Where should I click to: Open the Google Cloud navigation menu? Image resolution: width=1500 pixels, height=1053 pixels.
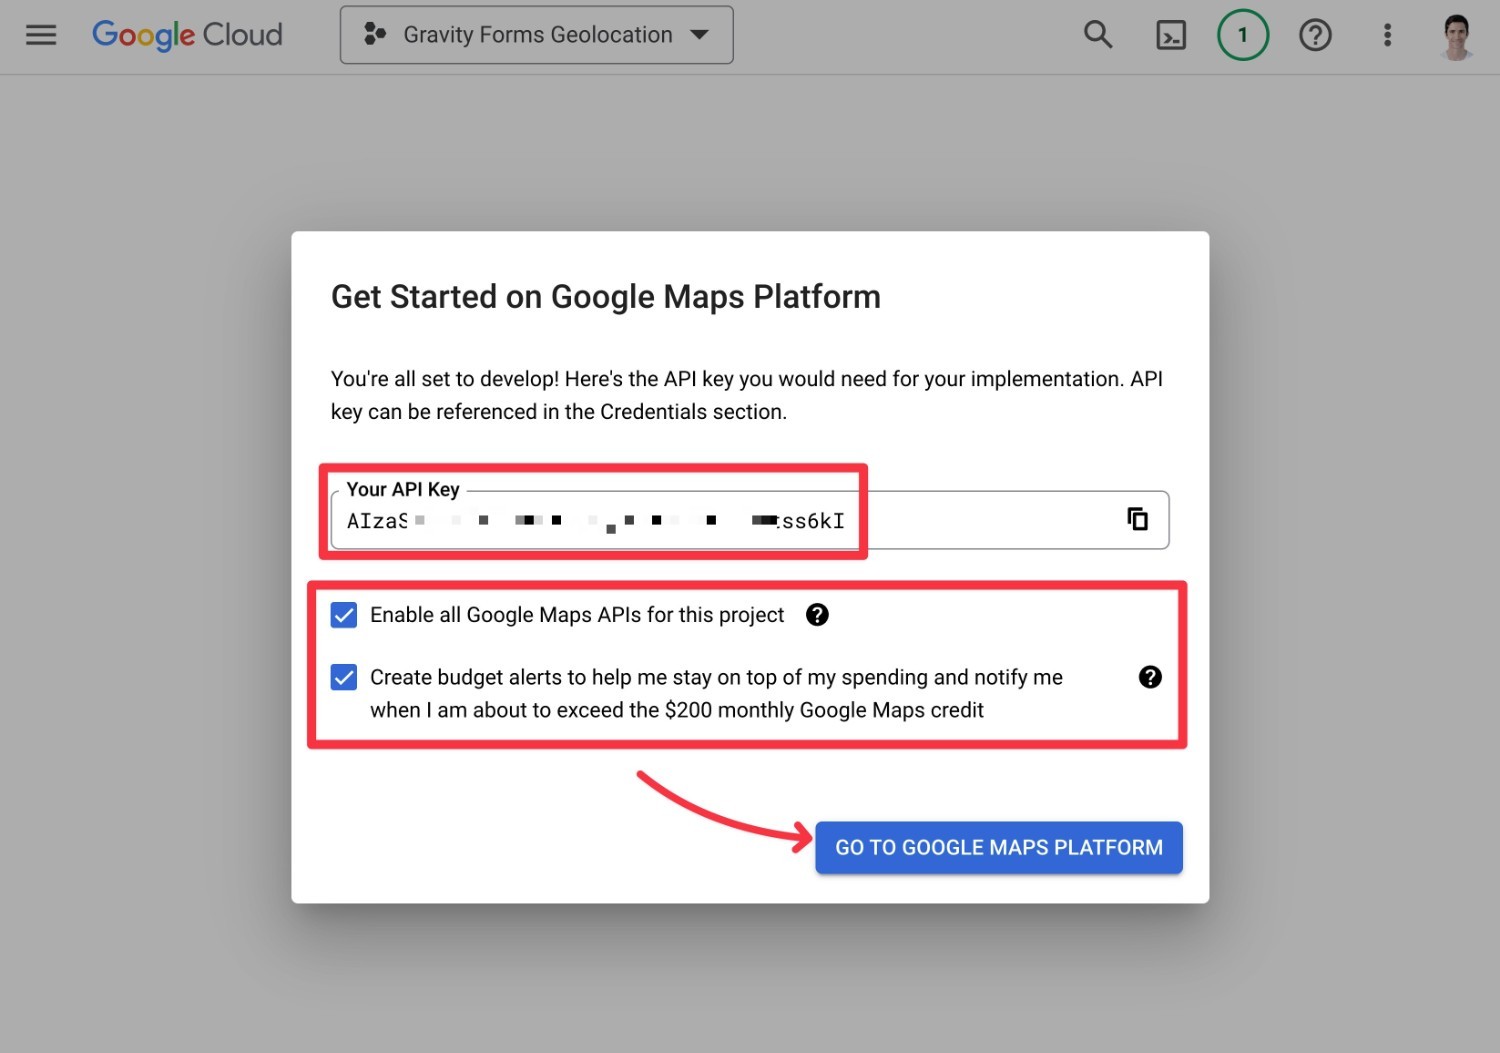(40, 34)
